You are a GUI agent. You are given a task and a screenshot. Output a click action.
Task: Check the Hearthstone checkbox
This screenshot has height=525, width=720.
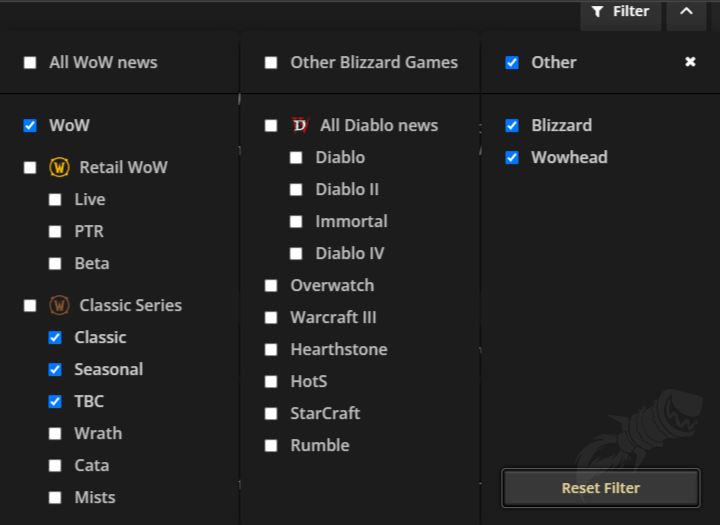tap(271, 350)
